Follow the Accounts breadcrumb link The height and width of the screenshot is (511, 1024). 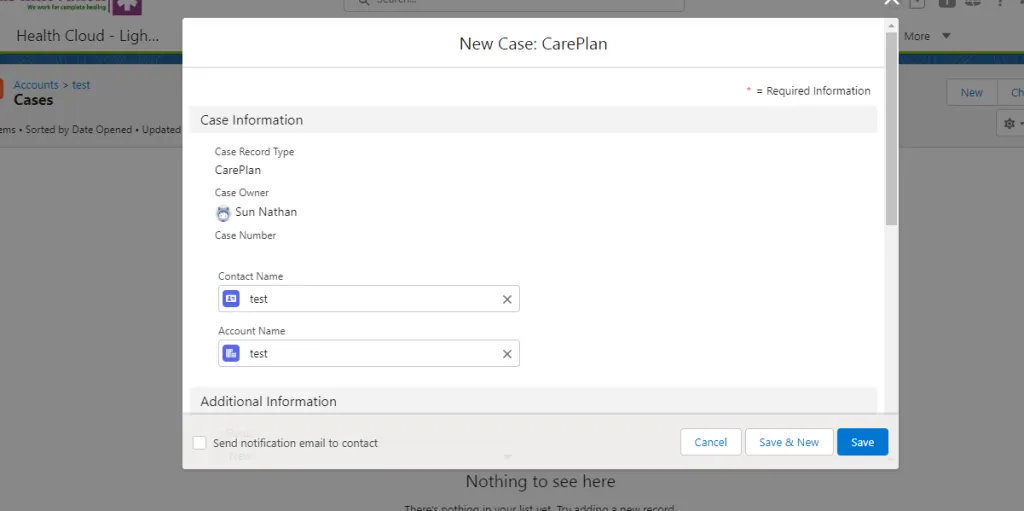point(36,85)
